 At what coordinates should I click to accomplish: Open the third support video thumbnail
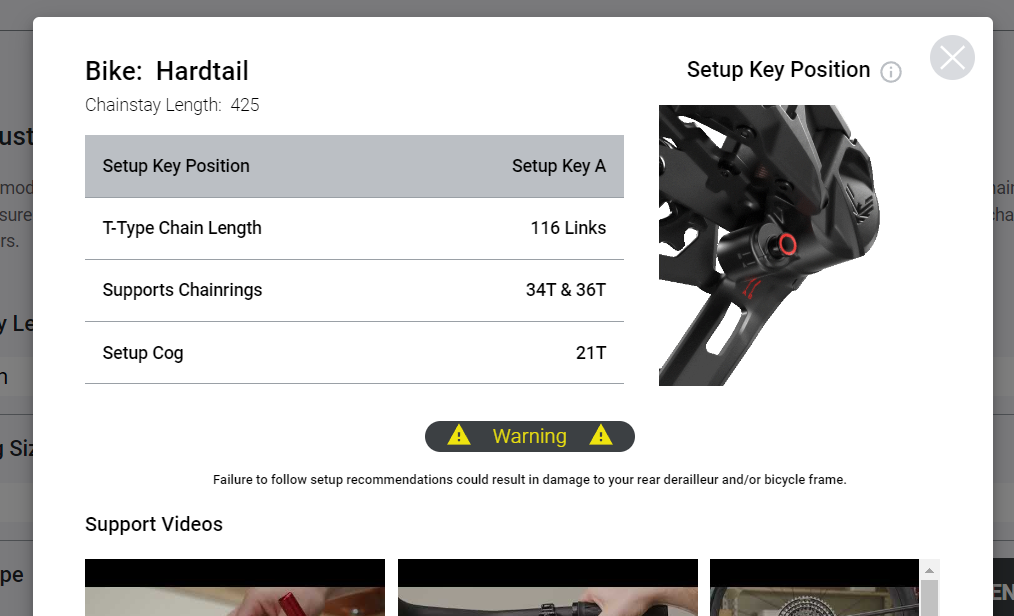pyautogui.click(x=813, y=588)
